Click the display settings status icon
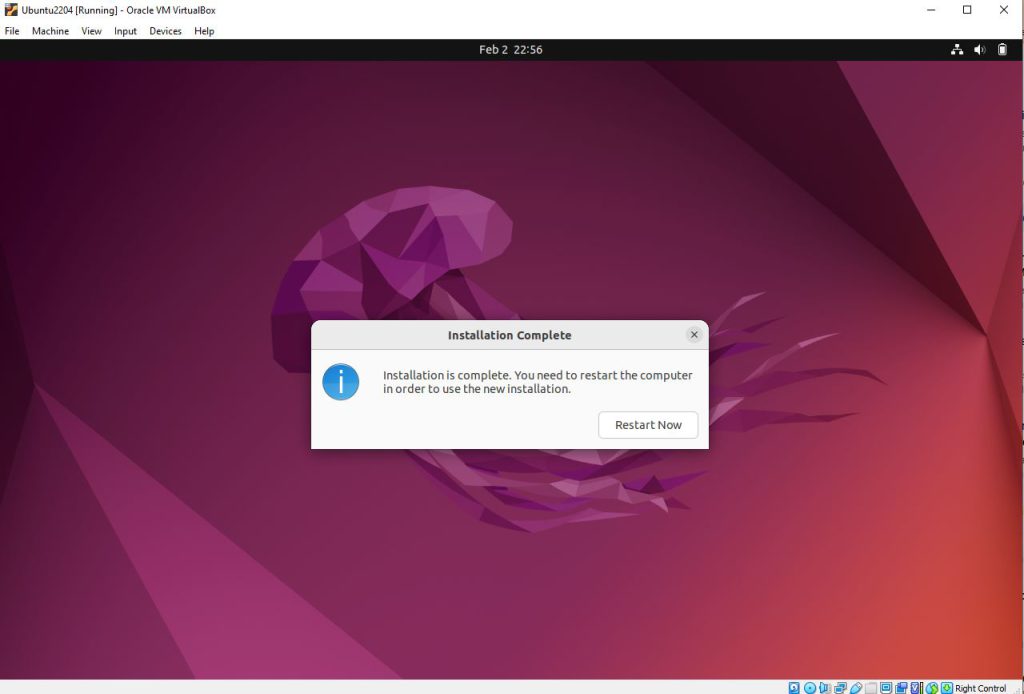This screenshot has width=1024, height=694. click(x=886, y=688)
